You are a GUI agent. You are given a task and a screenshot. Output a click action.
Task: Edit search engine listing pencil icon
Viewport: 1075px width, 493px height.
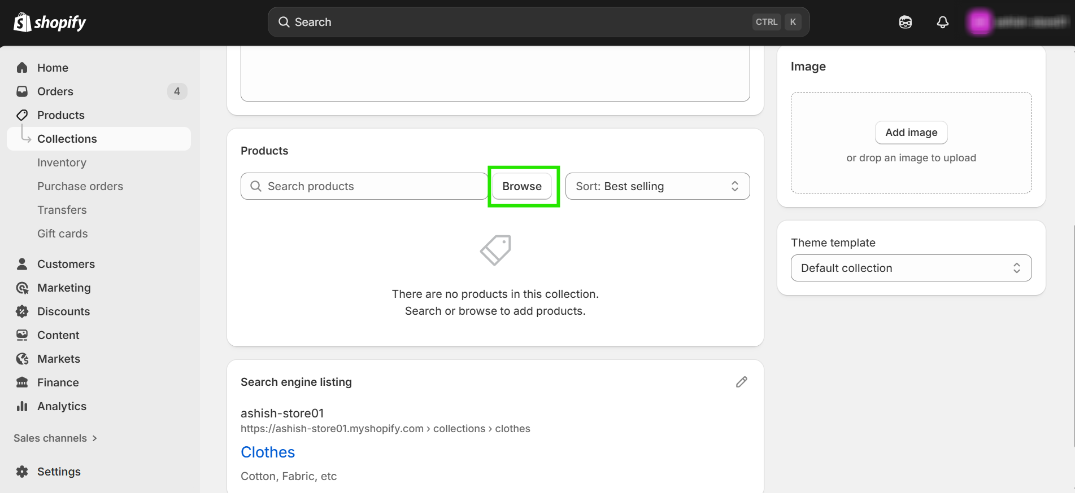pyautogui.click(x=741, y=382)
